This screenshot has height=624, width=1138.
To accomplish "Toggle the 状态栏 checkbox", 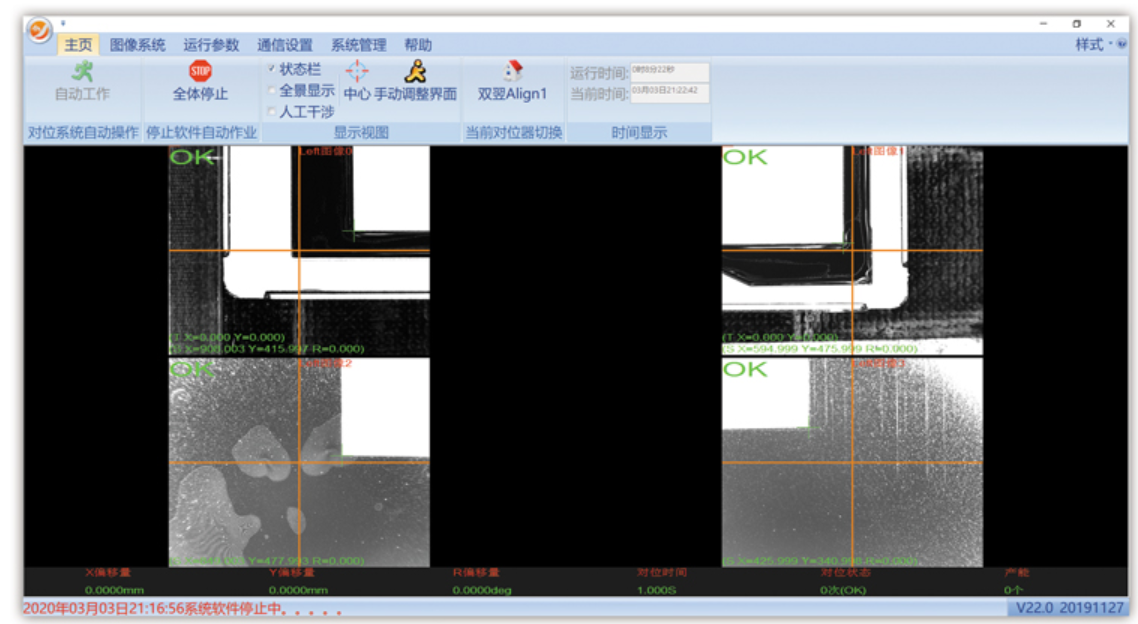I will (x=272, y=69).
